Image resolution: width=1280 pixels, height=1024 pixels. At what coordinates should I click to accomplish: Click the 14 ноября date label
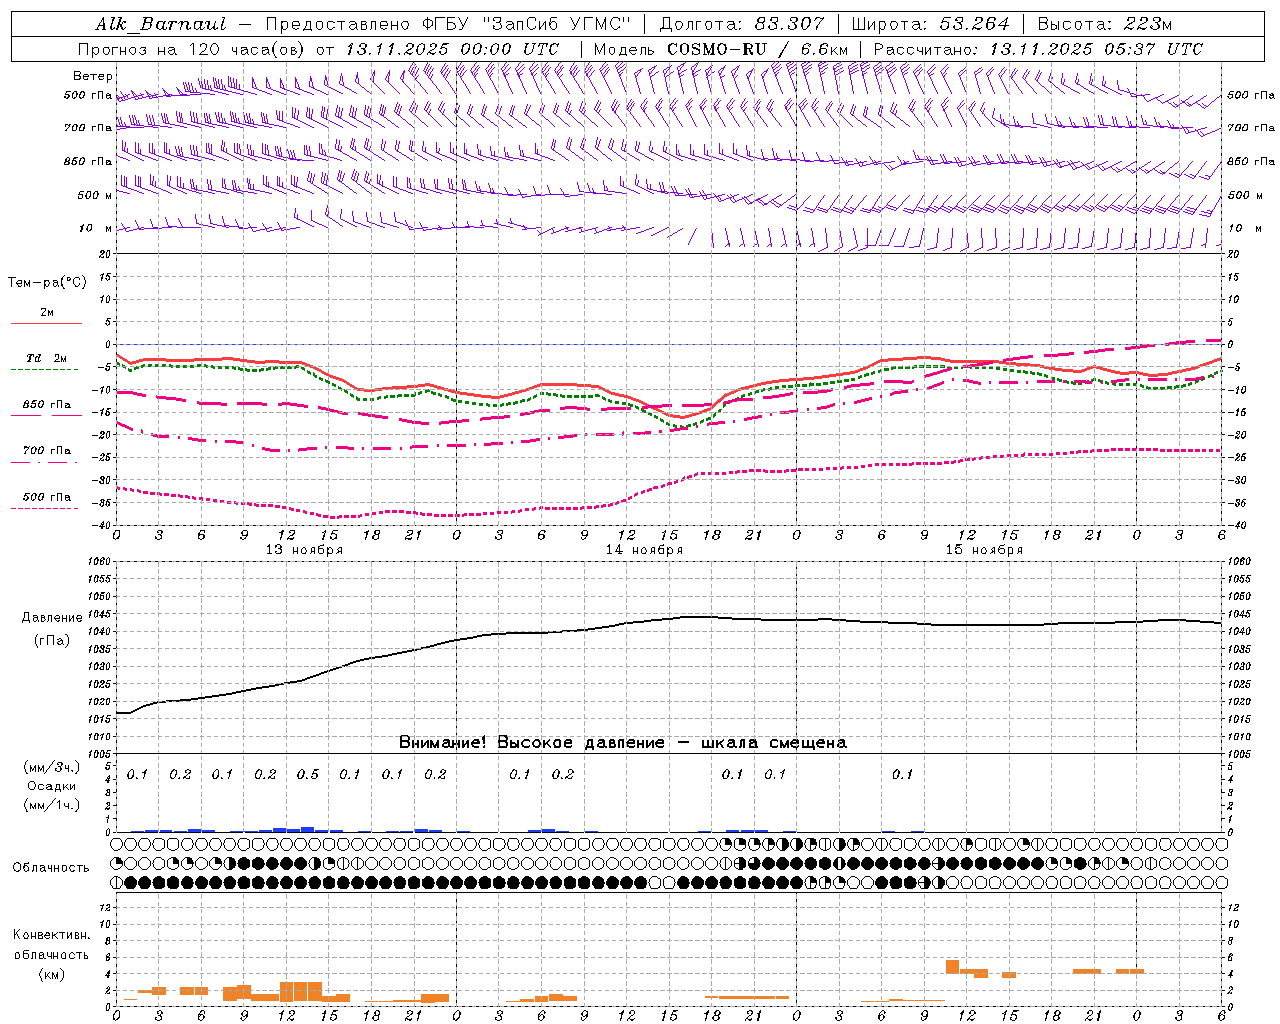[x=644, y=550]
